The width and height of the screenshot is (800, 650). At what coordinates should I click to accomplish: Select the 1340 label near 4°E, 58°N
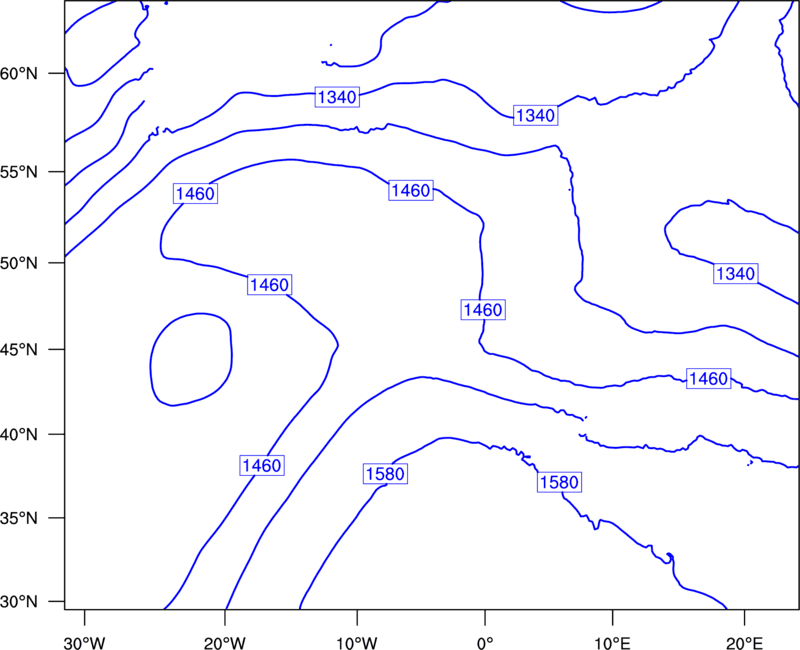pos(535,116)
